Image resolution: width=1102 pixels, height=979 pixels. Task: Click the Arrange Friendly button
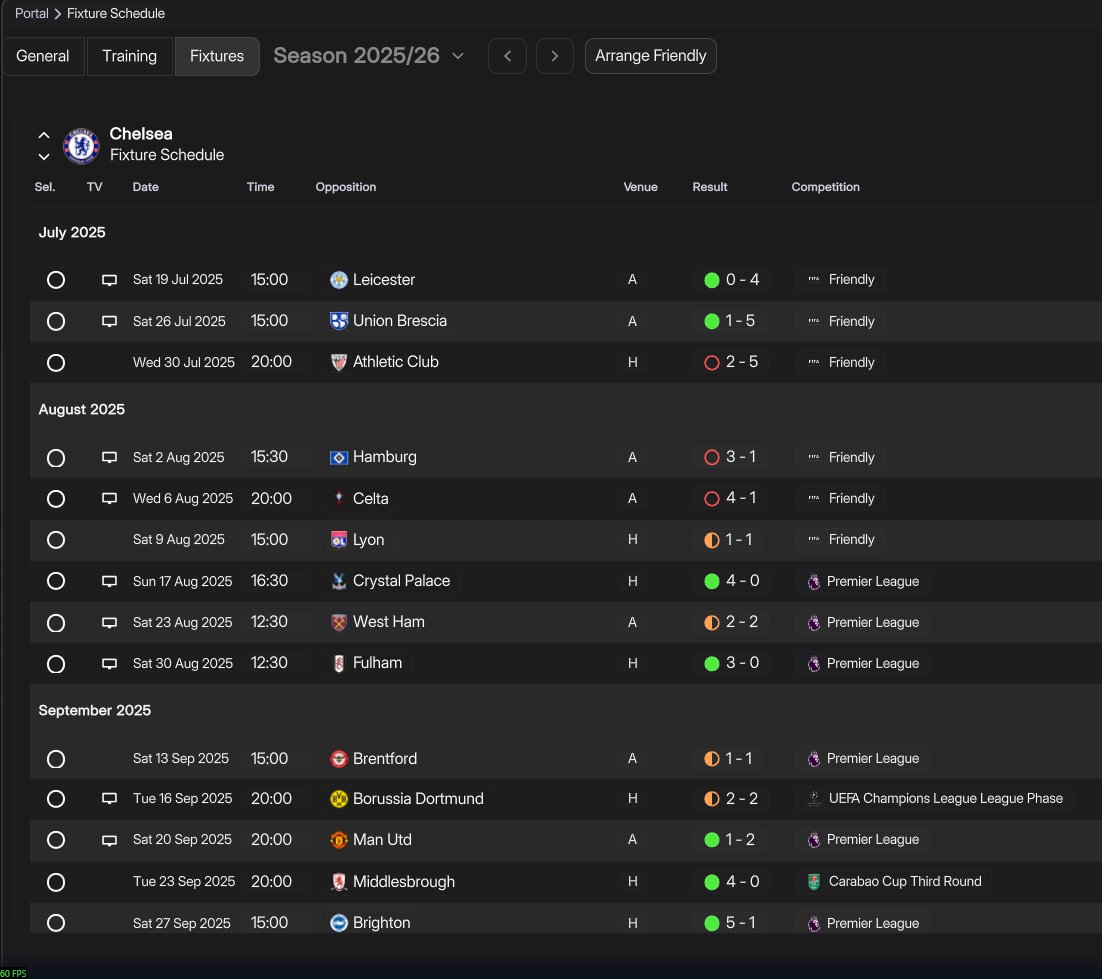point(651,56)
